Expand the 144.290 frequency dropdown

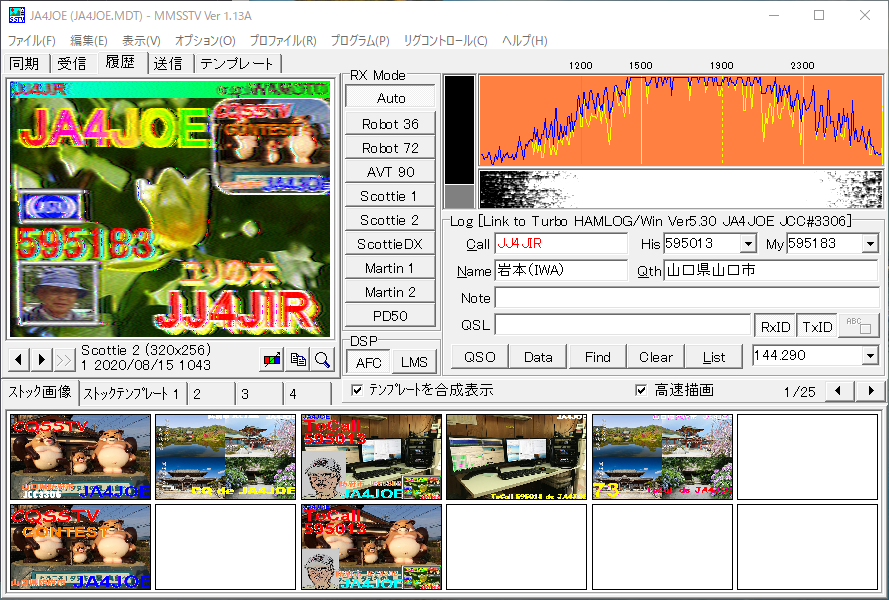pos(870,356)
